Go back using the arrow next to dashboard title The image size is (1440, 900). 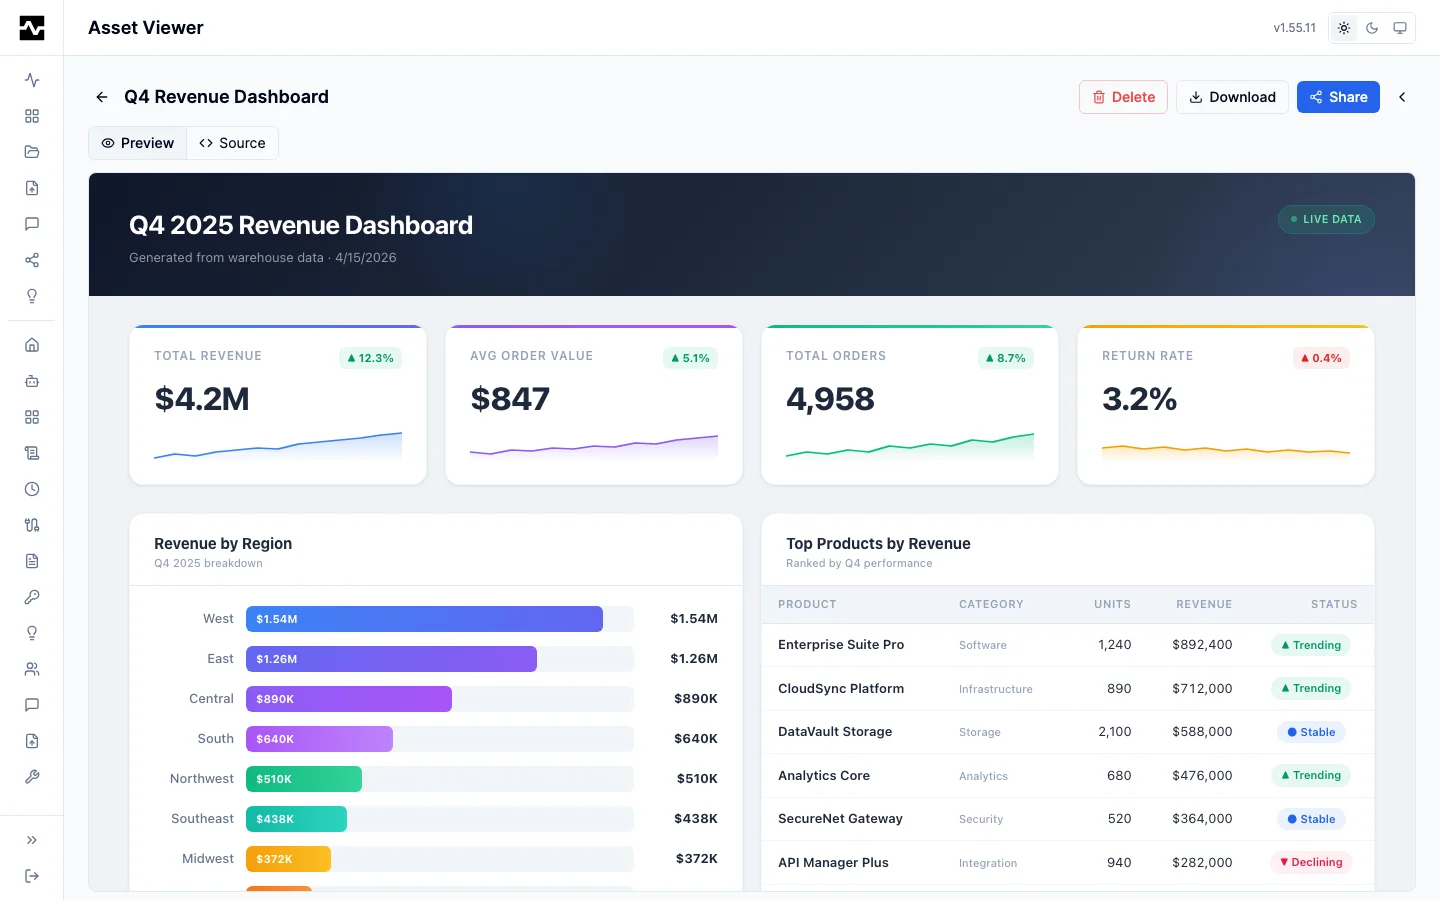[101, 97]
